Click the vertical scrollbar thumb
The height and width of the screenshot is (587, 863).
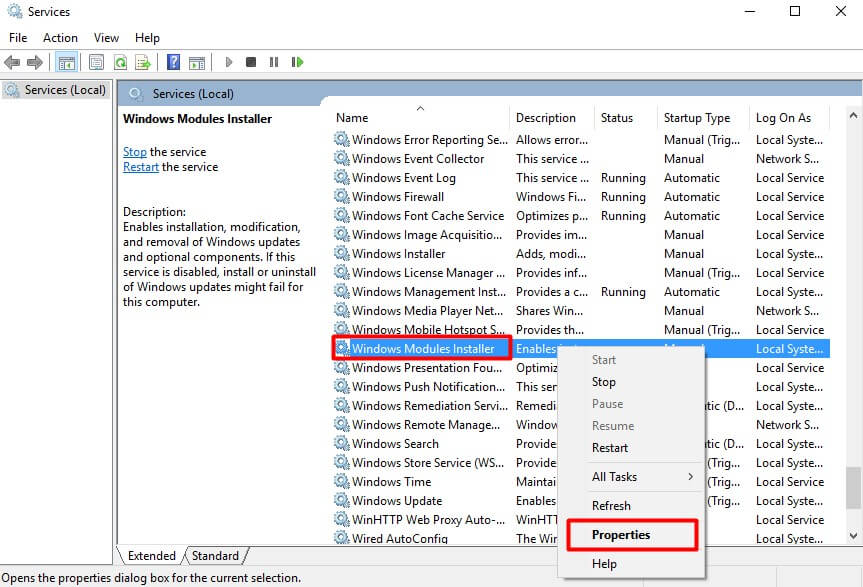coord(854,488)
